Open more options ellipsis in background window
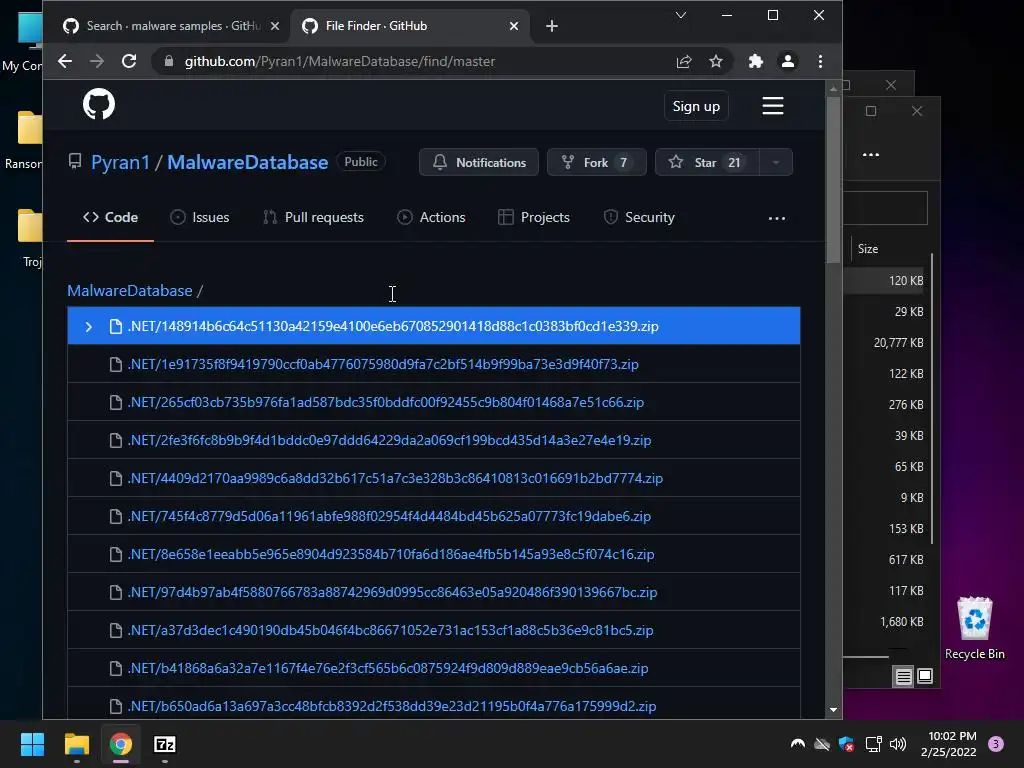The image size is (1024, 768). click(x=871, y=155)
